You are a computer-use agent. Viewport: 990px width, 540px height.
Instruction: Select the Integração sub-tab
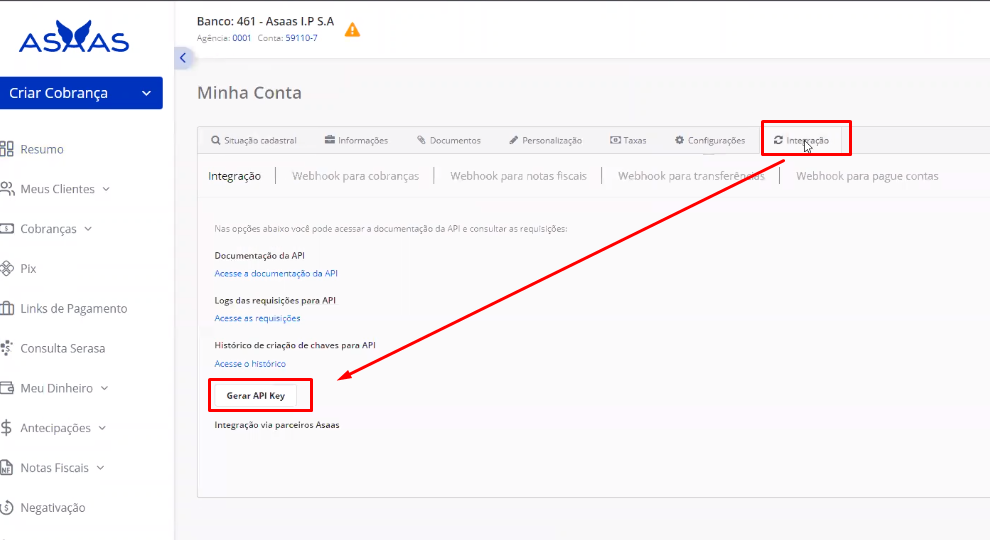click(x=234, y=176)
